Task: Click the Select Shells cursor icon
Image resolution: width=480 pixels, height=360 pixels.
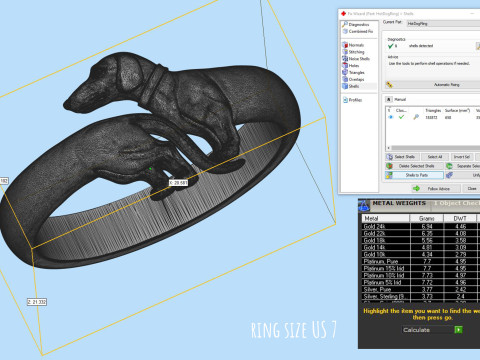Action: pyautogui.click(x=389, y=157)
